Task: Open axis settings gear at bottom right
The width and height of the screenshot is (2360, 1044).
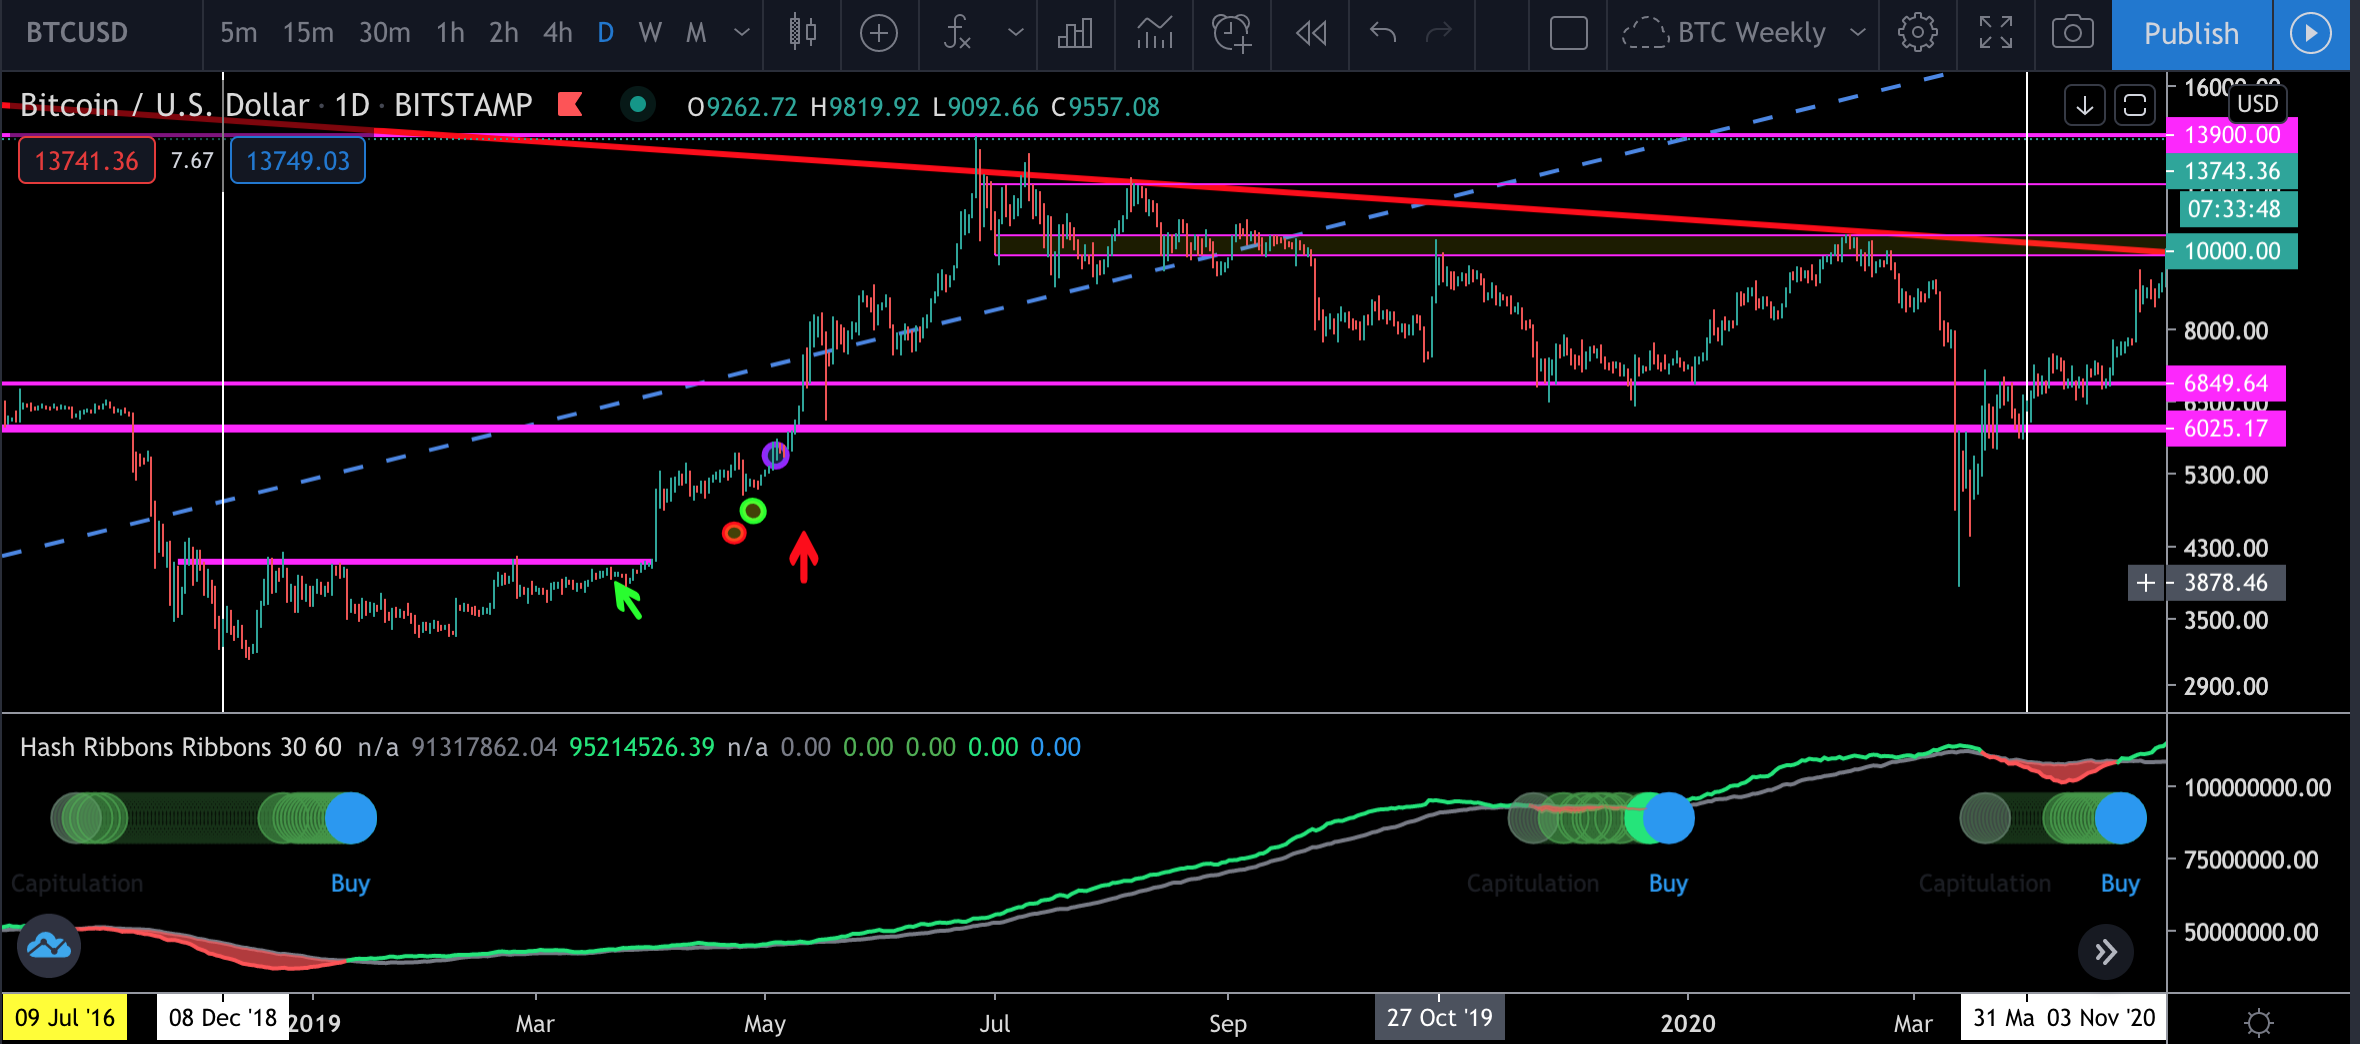Action: coord(2259,1022)
